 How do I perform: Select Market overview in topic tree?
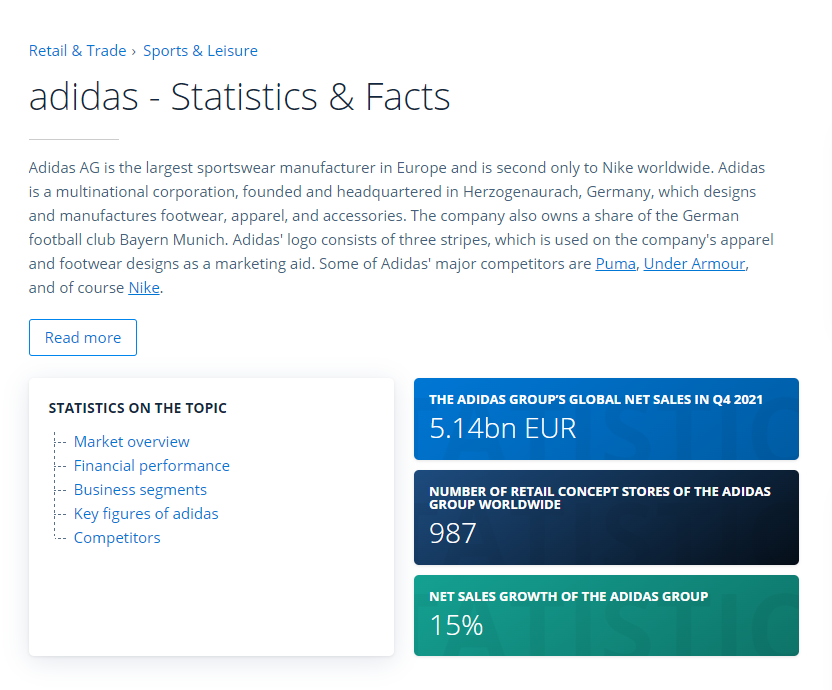coord(132,442)
